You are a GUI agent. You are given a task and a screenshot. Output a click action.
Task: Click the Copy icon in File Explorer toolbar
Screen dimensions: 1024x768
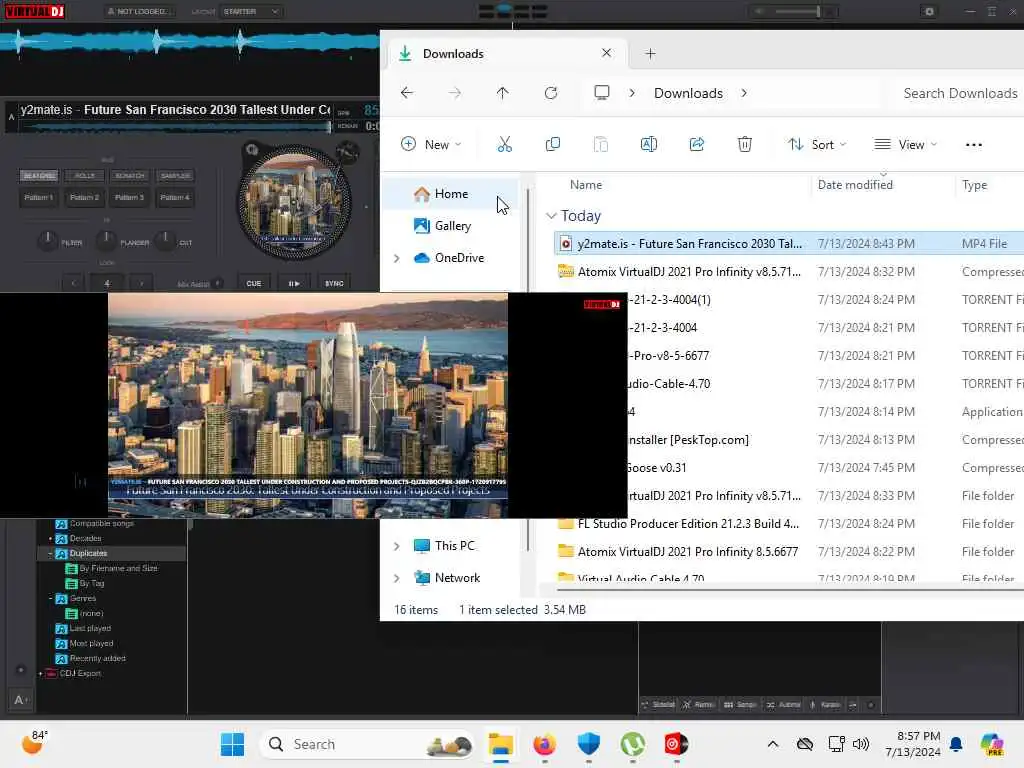coord(552,144)
